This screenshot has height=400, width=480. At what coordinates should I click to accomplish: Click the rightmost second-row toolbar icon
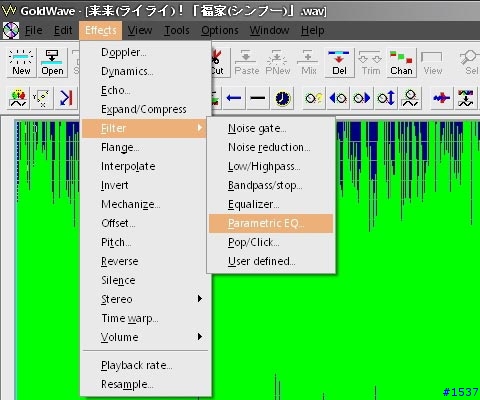(x=465, y=98)
